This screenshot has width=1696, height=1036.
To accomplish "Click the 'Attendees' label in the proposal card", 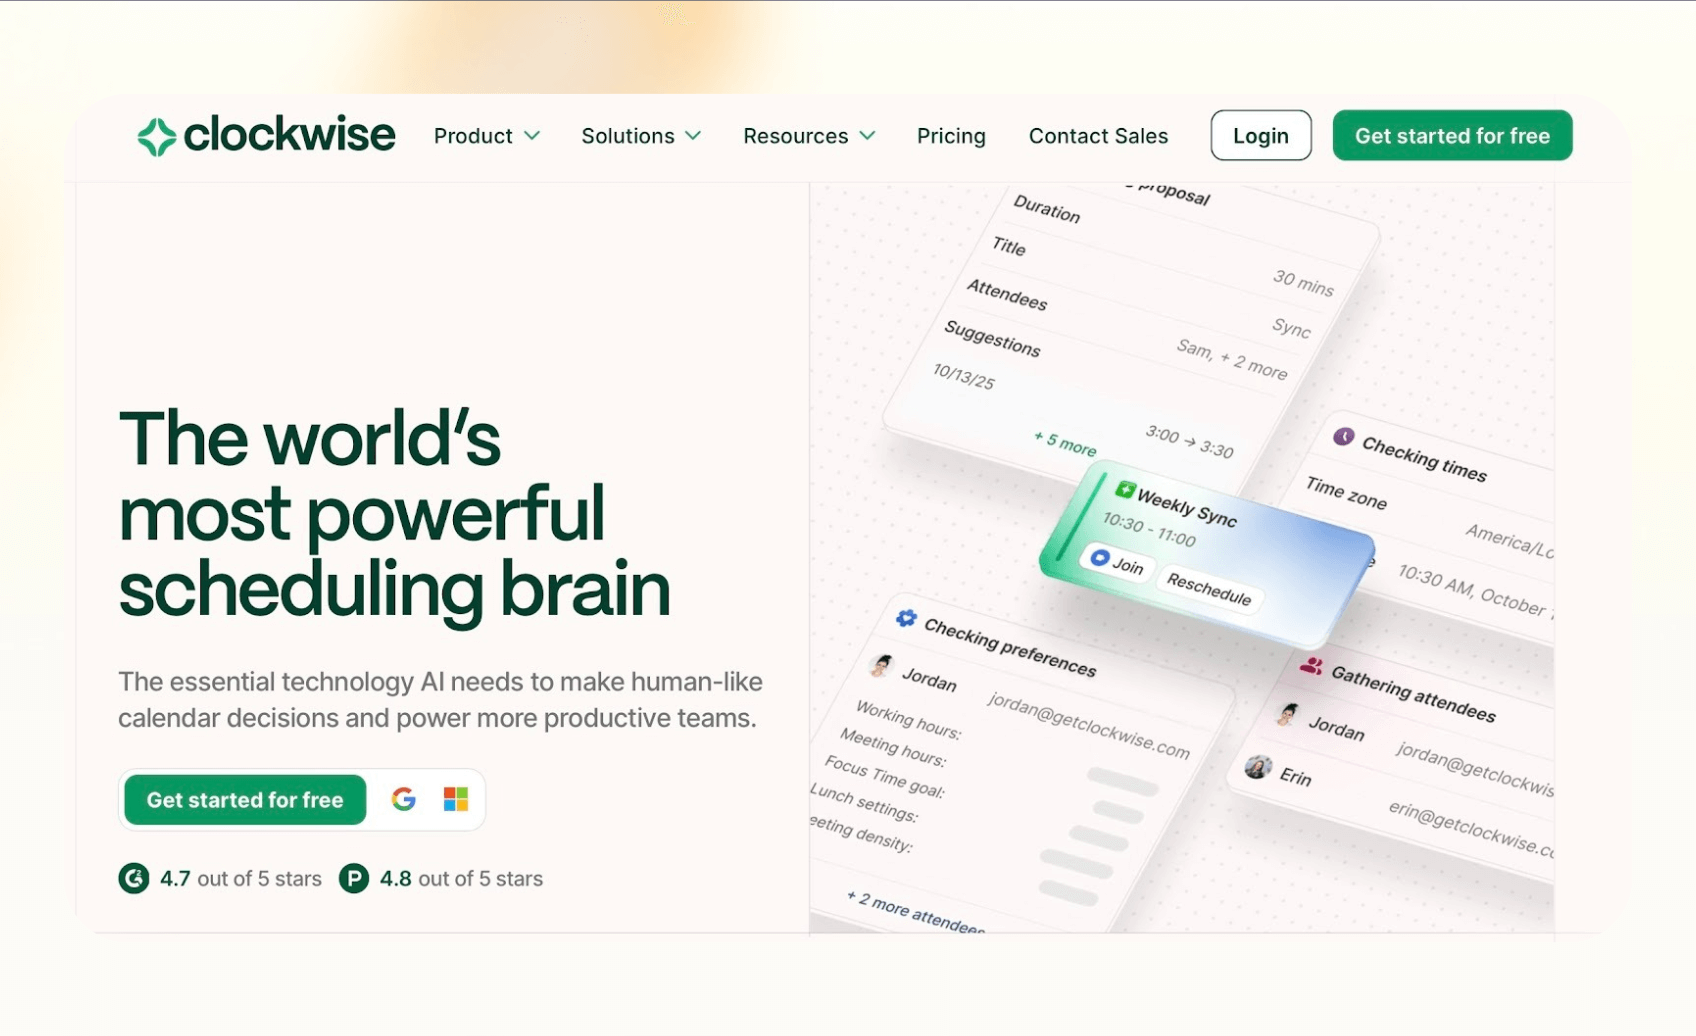I will pos(1007,295).
